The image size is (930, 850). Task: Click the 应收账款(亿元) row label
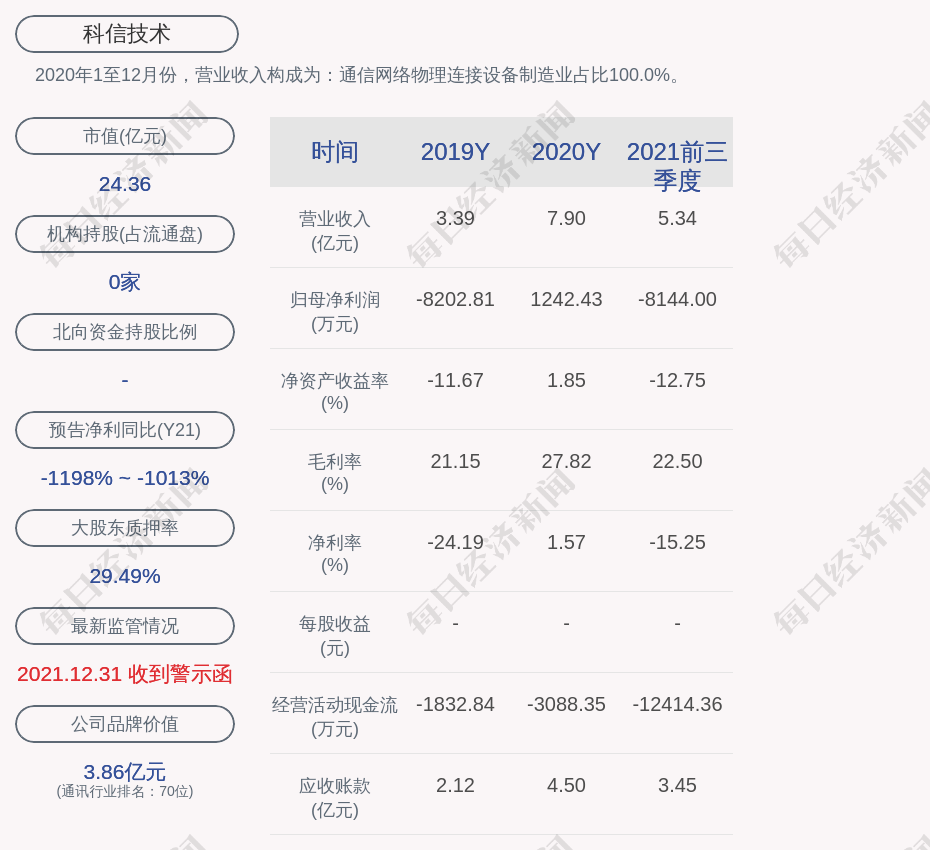[x=335, y=798]
